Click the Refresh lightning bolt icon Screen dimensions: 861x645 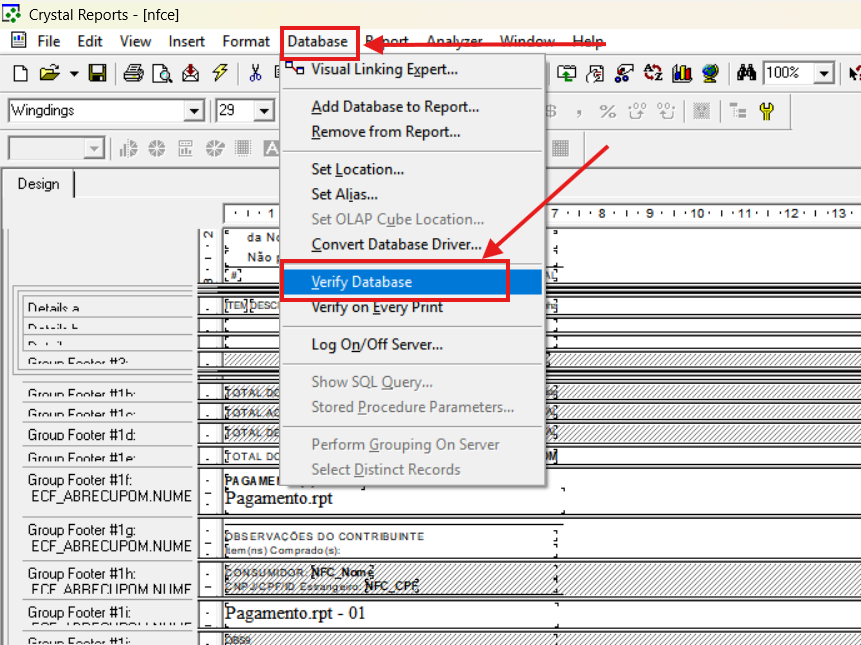tap(220, 73)
